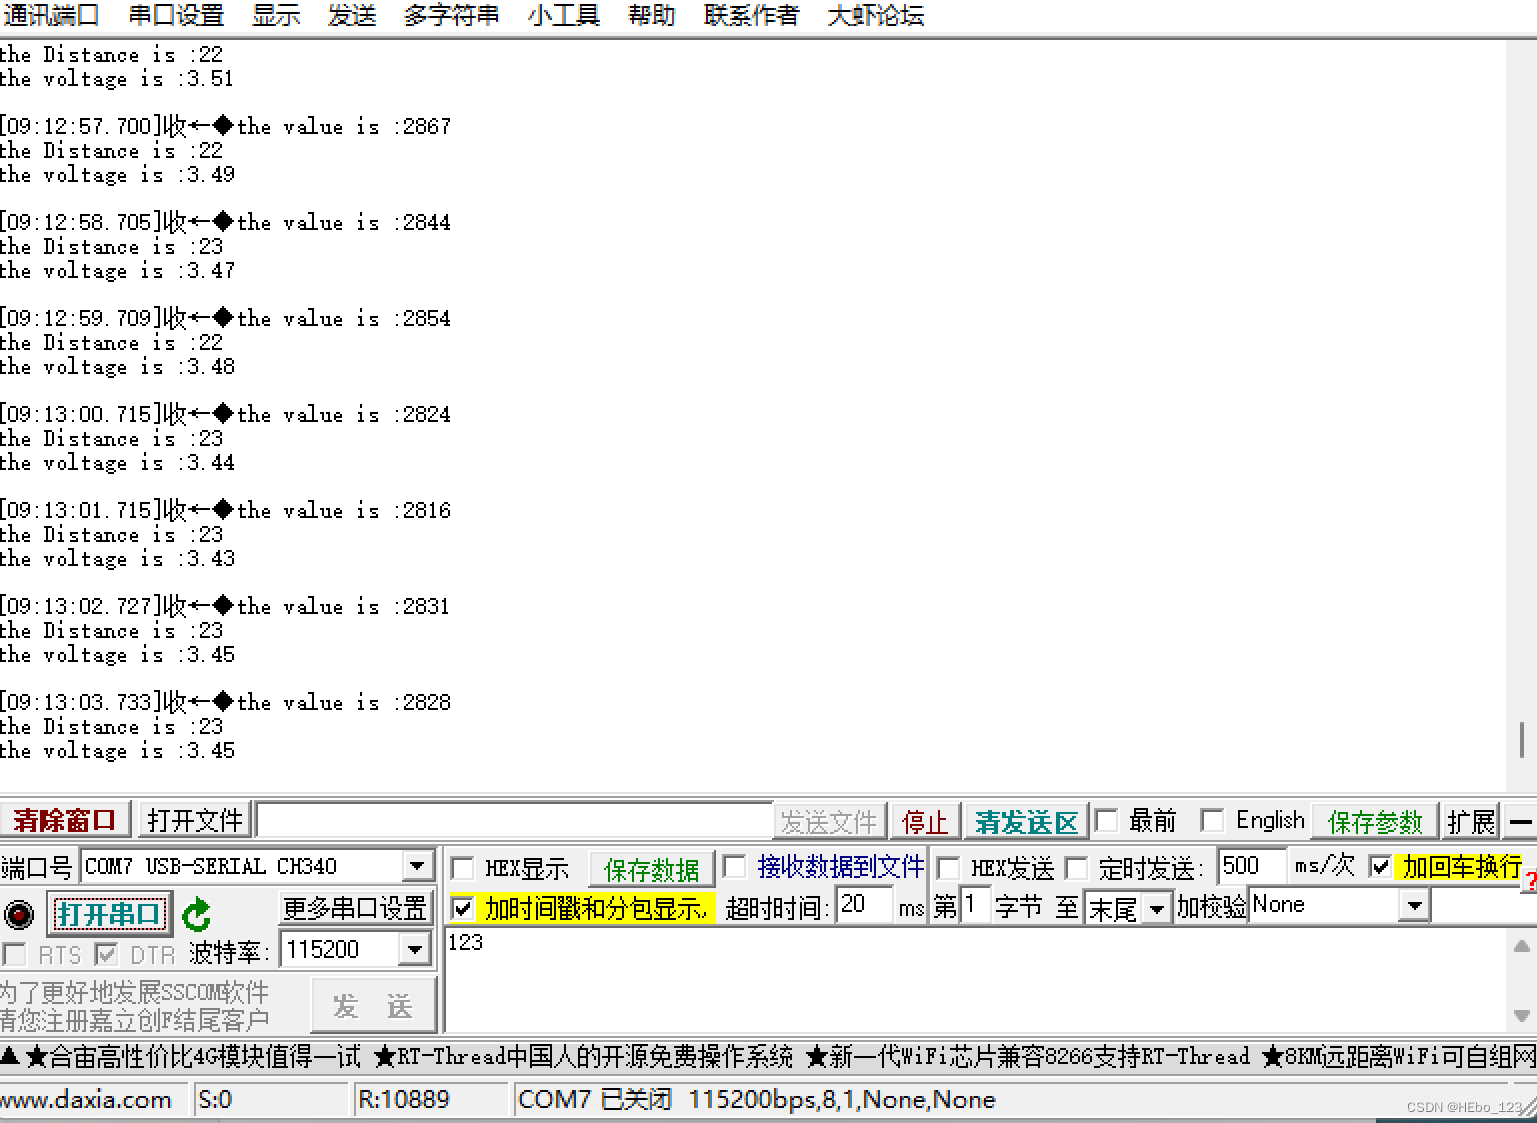Click the minus collapse button beside 扩展
The height and width of the screenshot is (1123, 1537).
[1521, 822]
